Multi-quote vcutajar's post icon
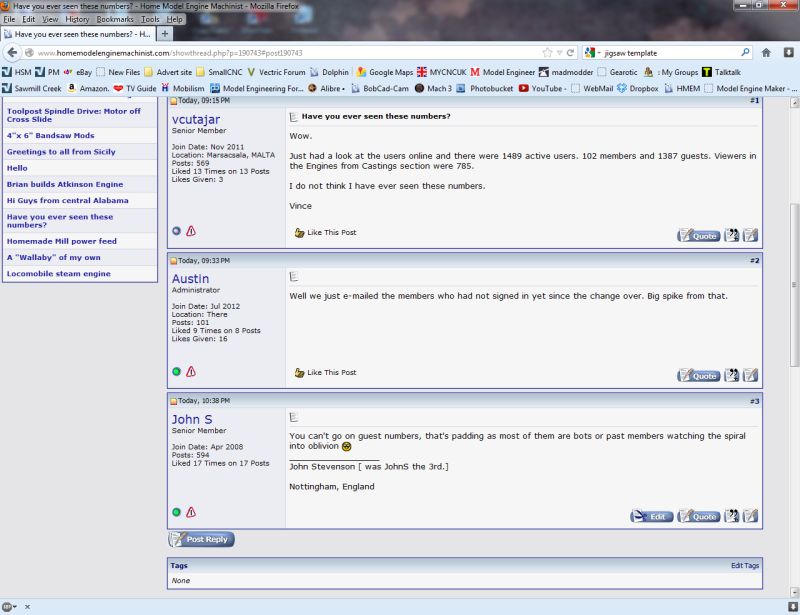 tap(732, 235)
